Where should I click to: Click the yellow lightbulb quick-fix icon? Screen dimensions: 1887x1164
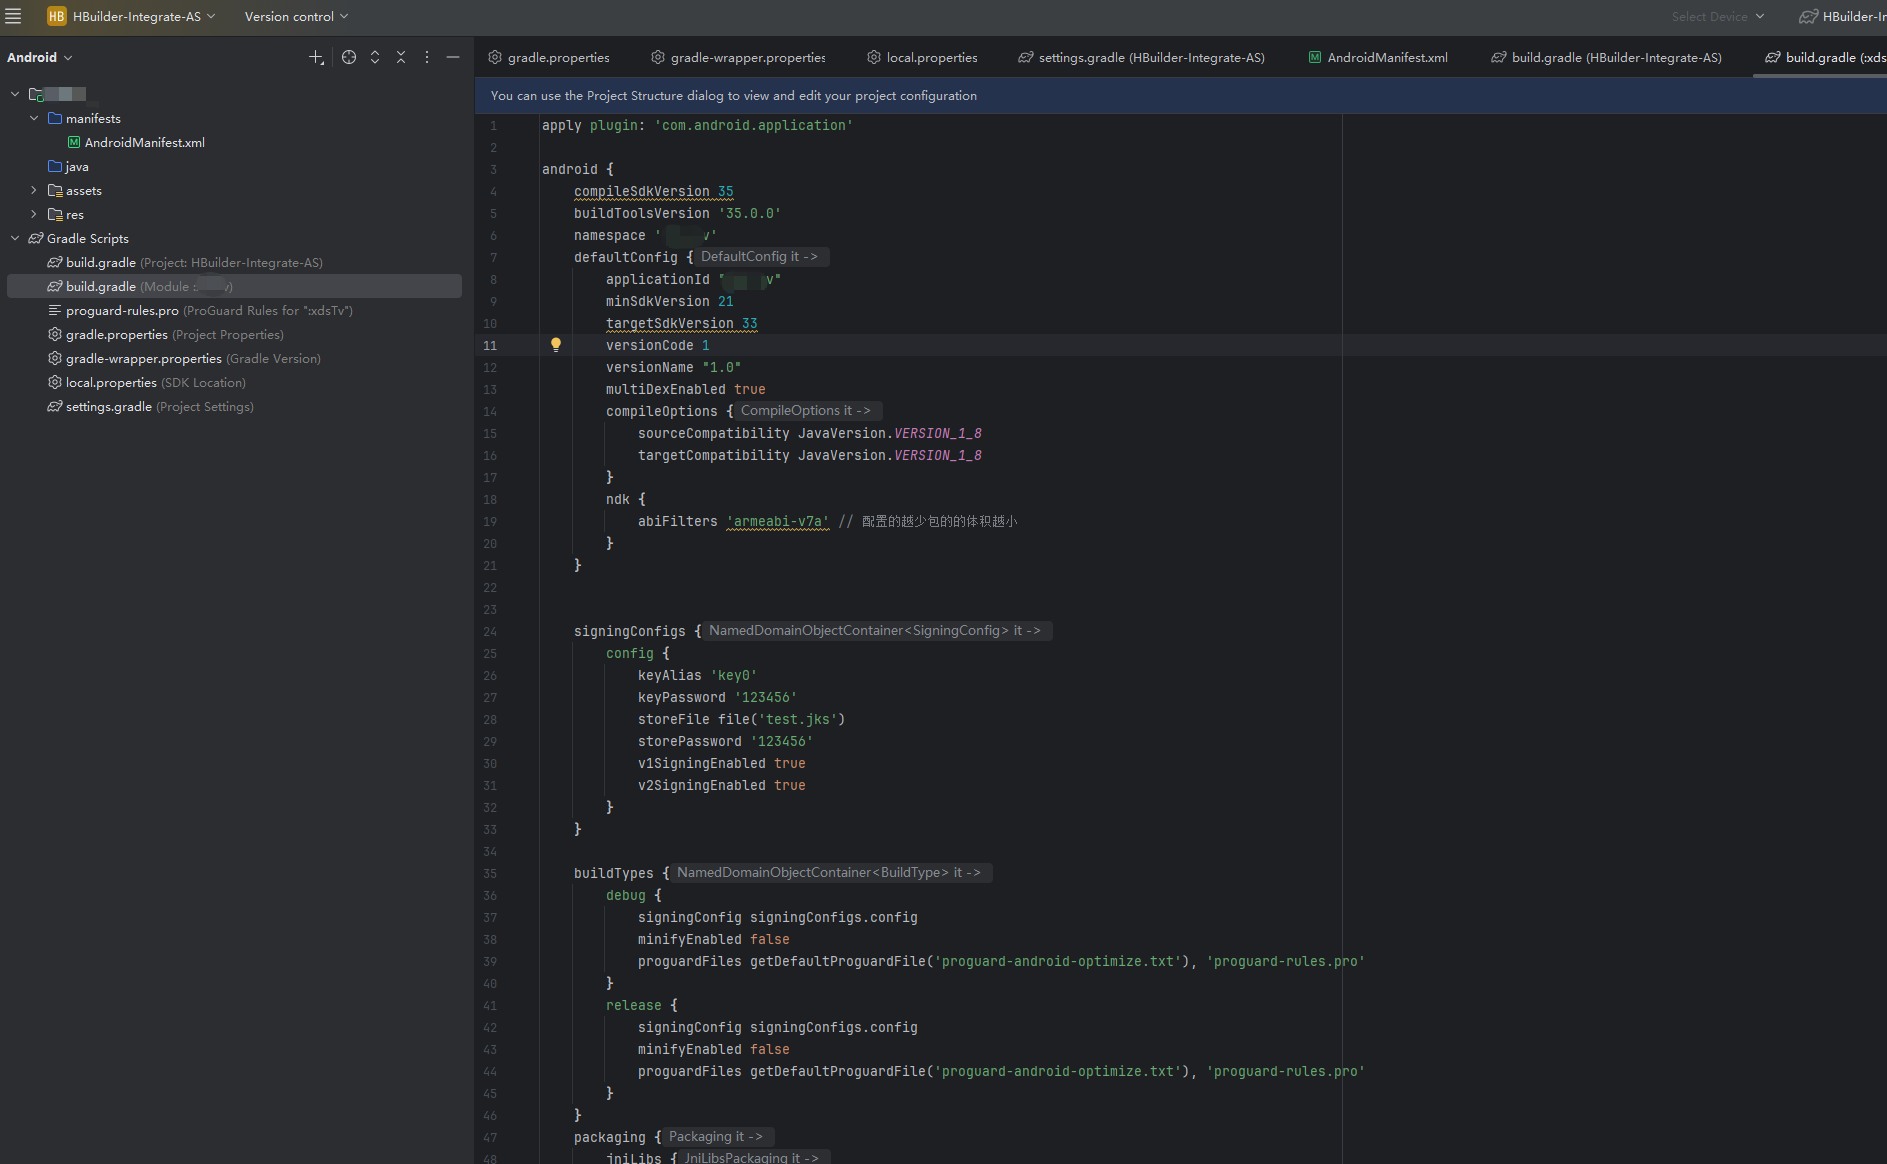556,345
